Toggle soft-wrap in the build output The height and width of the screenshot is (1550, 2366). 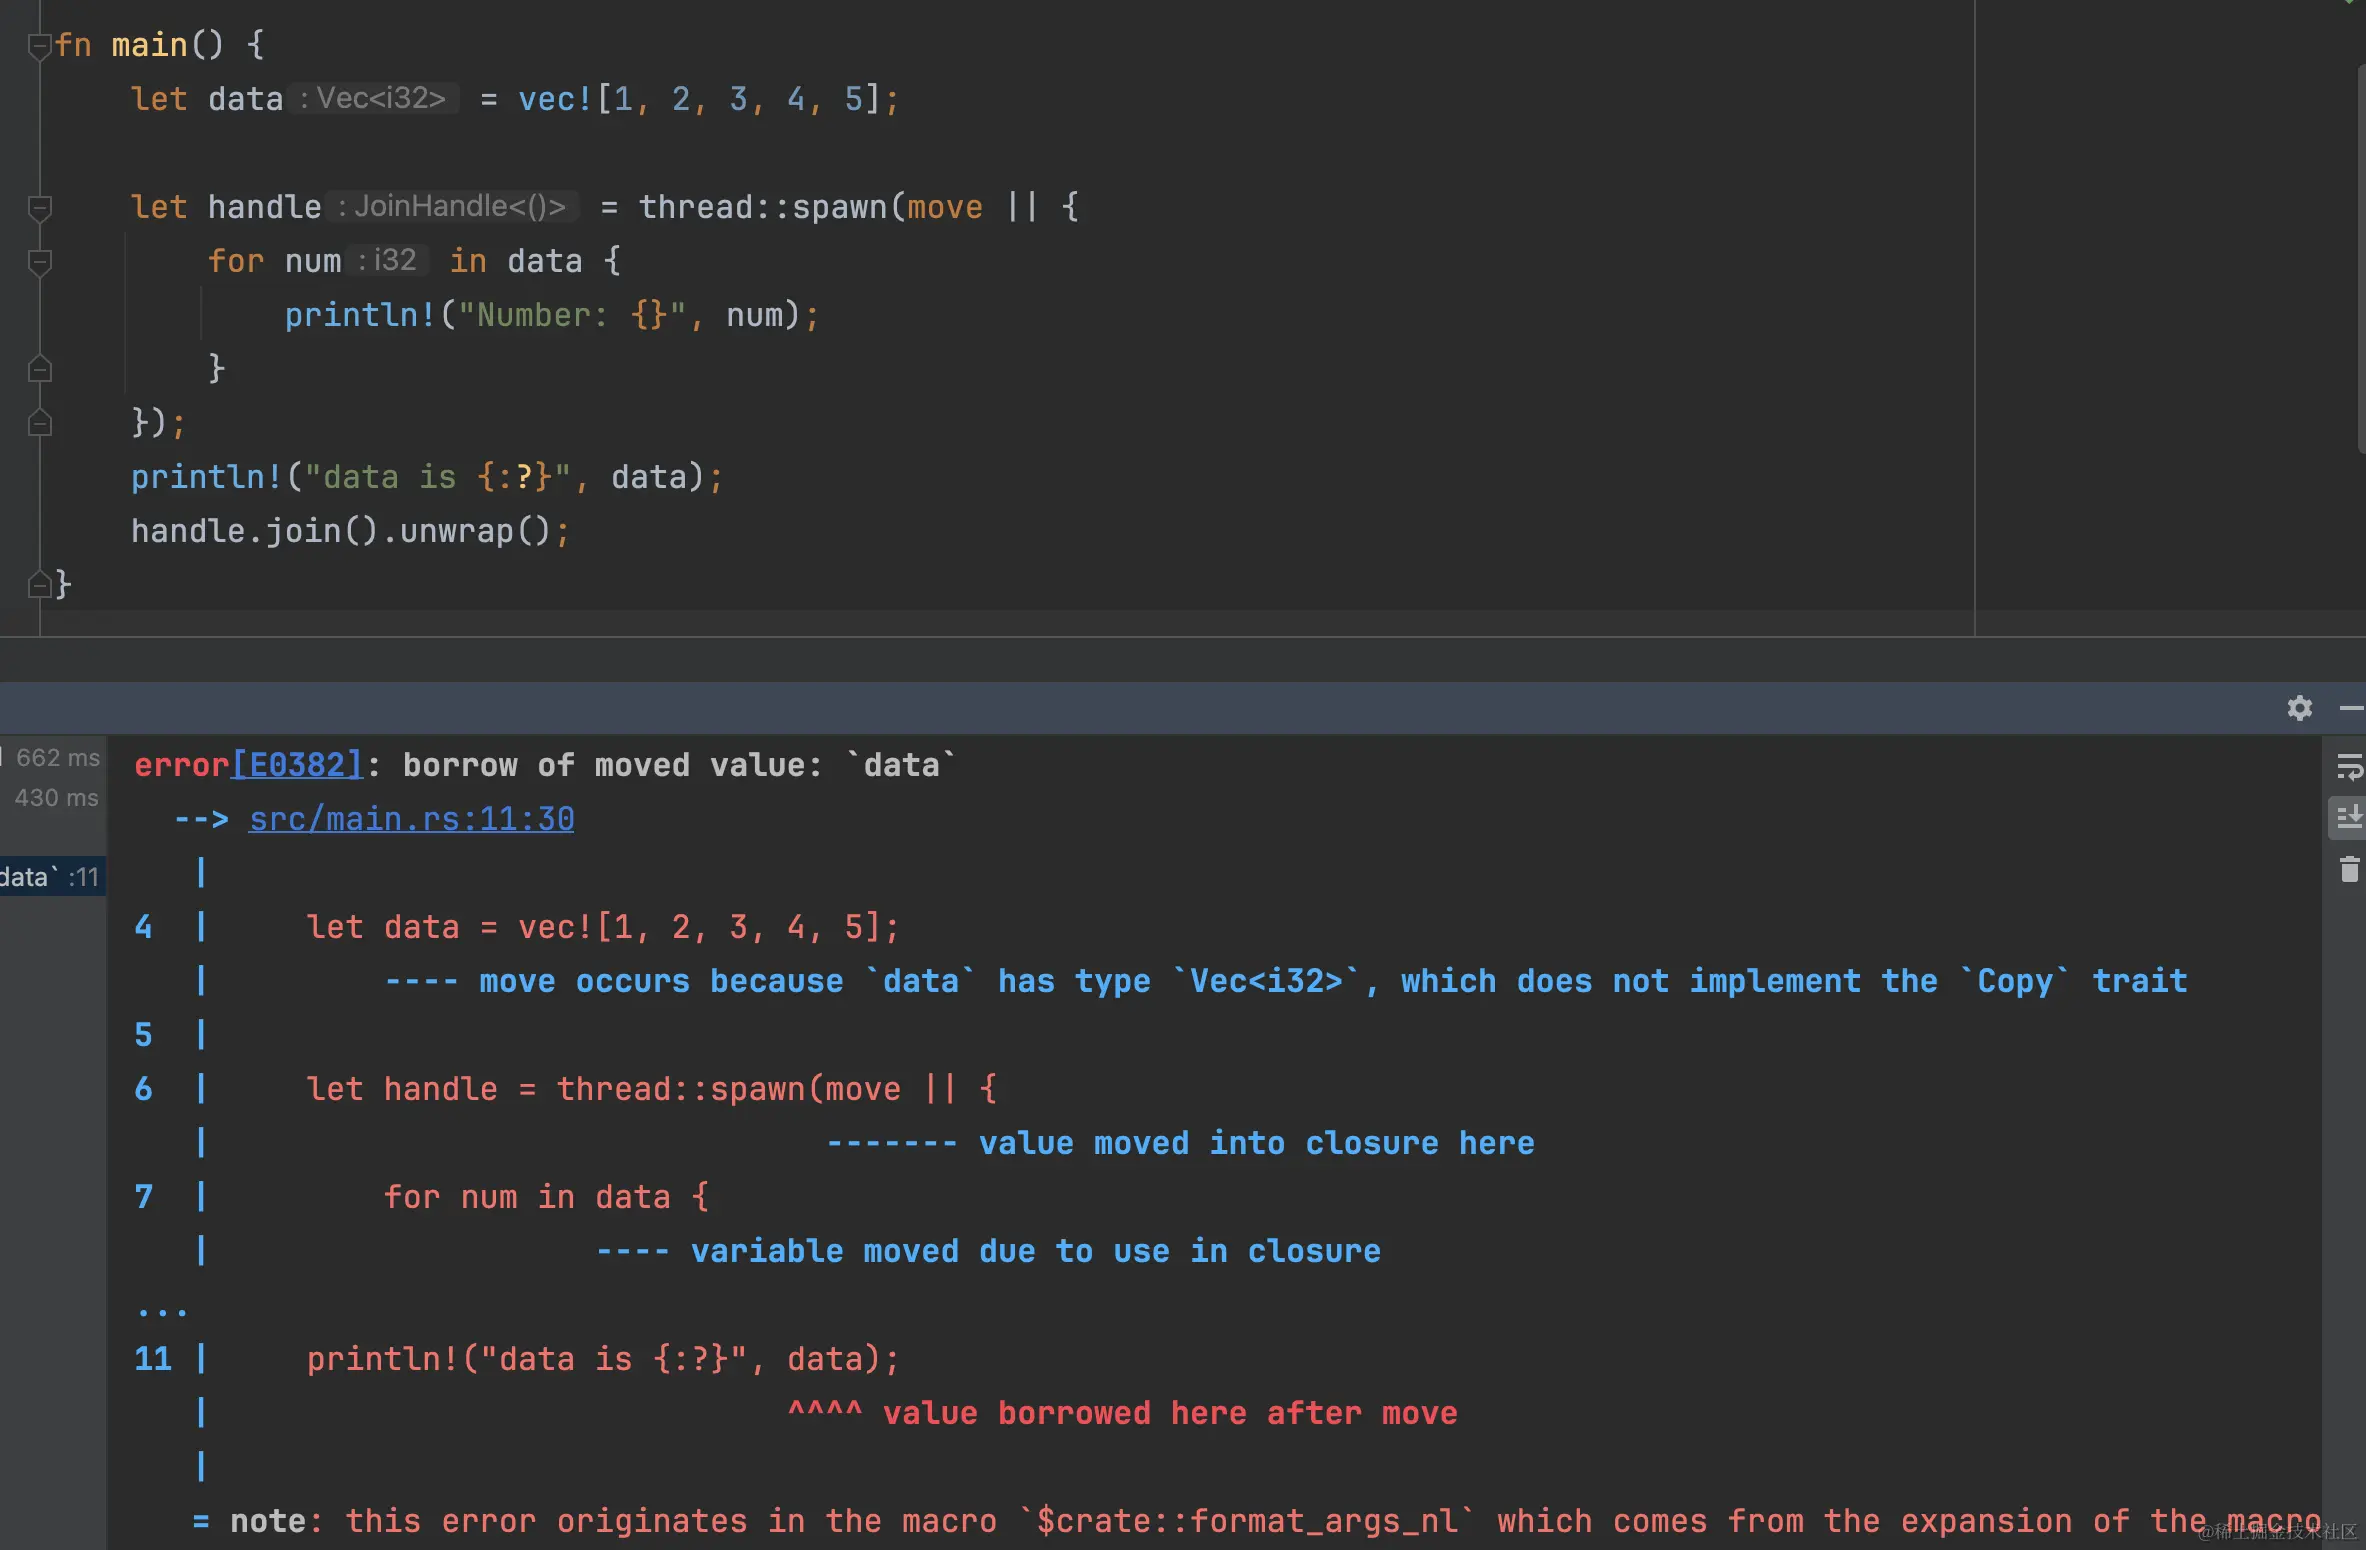click(2348, 767)
